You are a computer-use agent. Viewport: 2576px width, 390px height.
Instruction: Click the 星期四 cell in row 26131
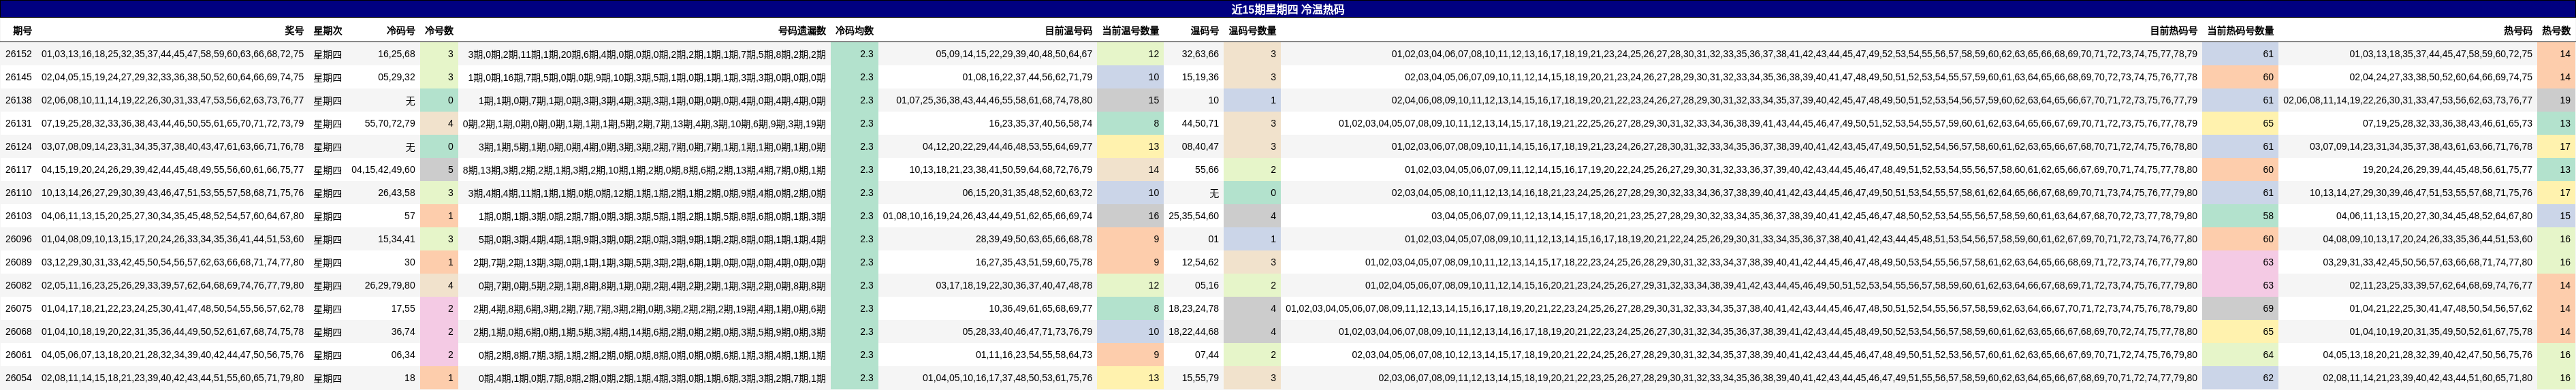coord(327,124)
